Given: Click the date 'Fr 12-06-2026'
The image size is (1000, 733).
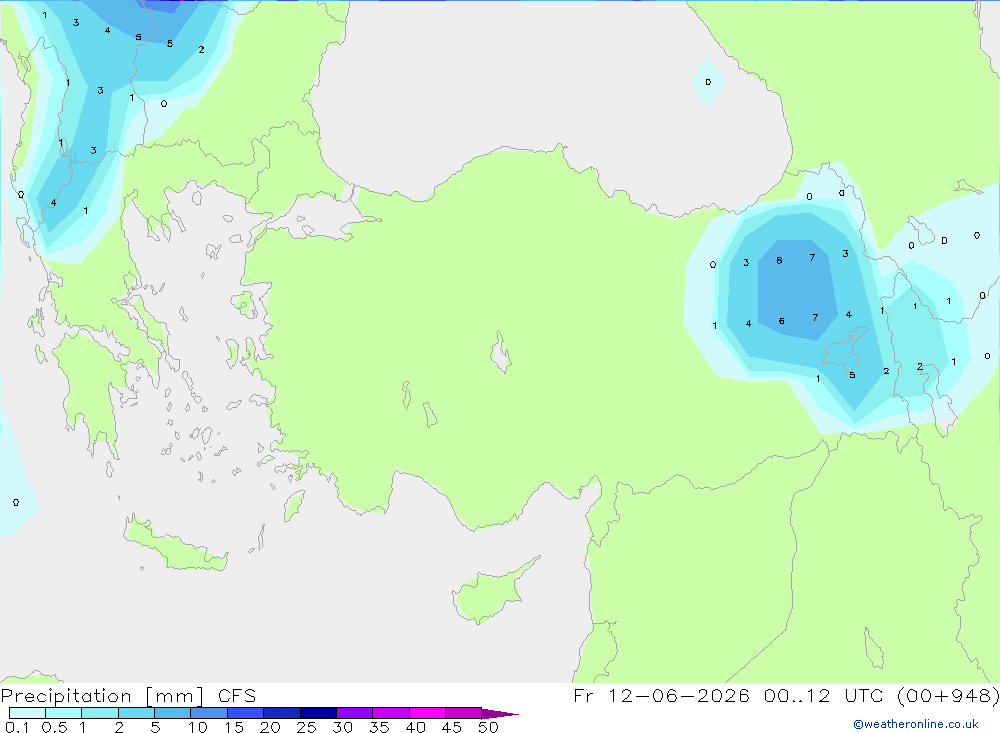Looking at the screenshot, I should pos(661,695).
